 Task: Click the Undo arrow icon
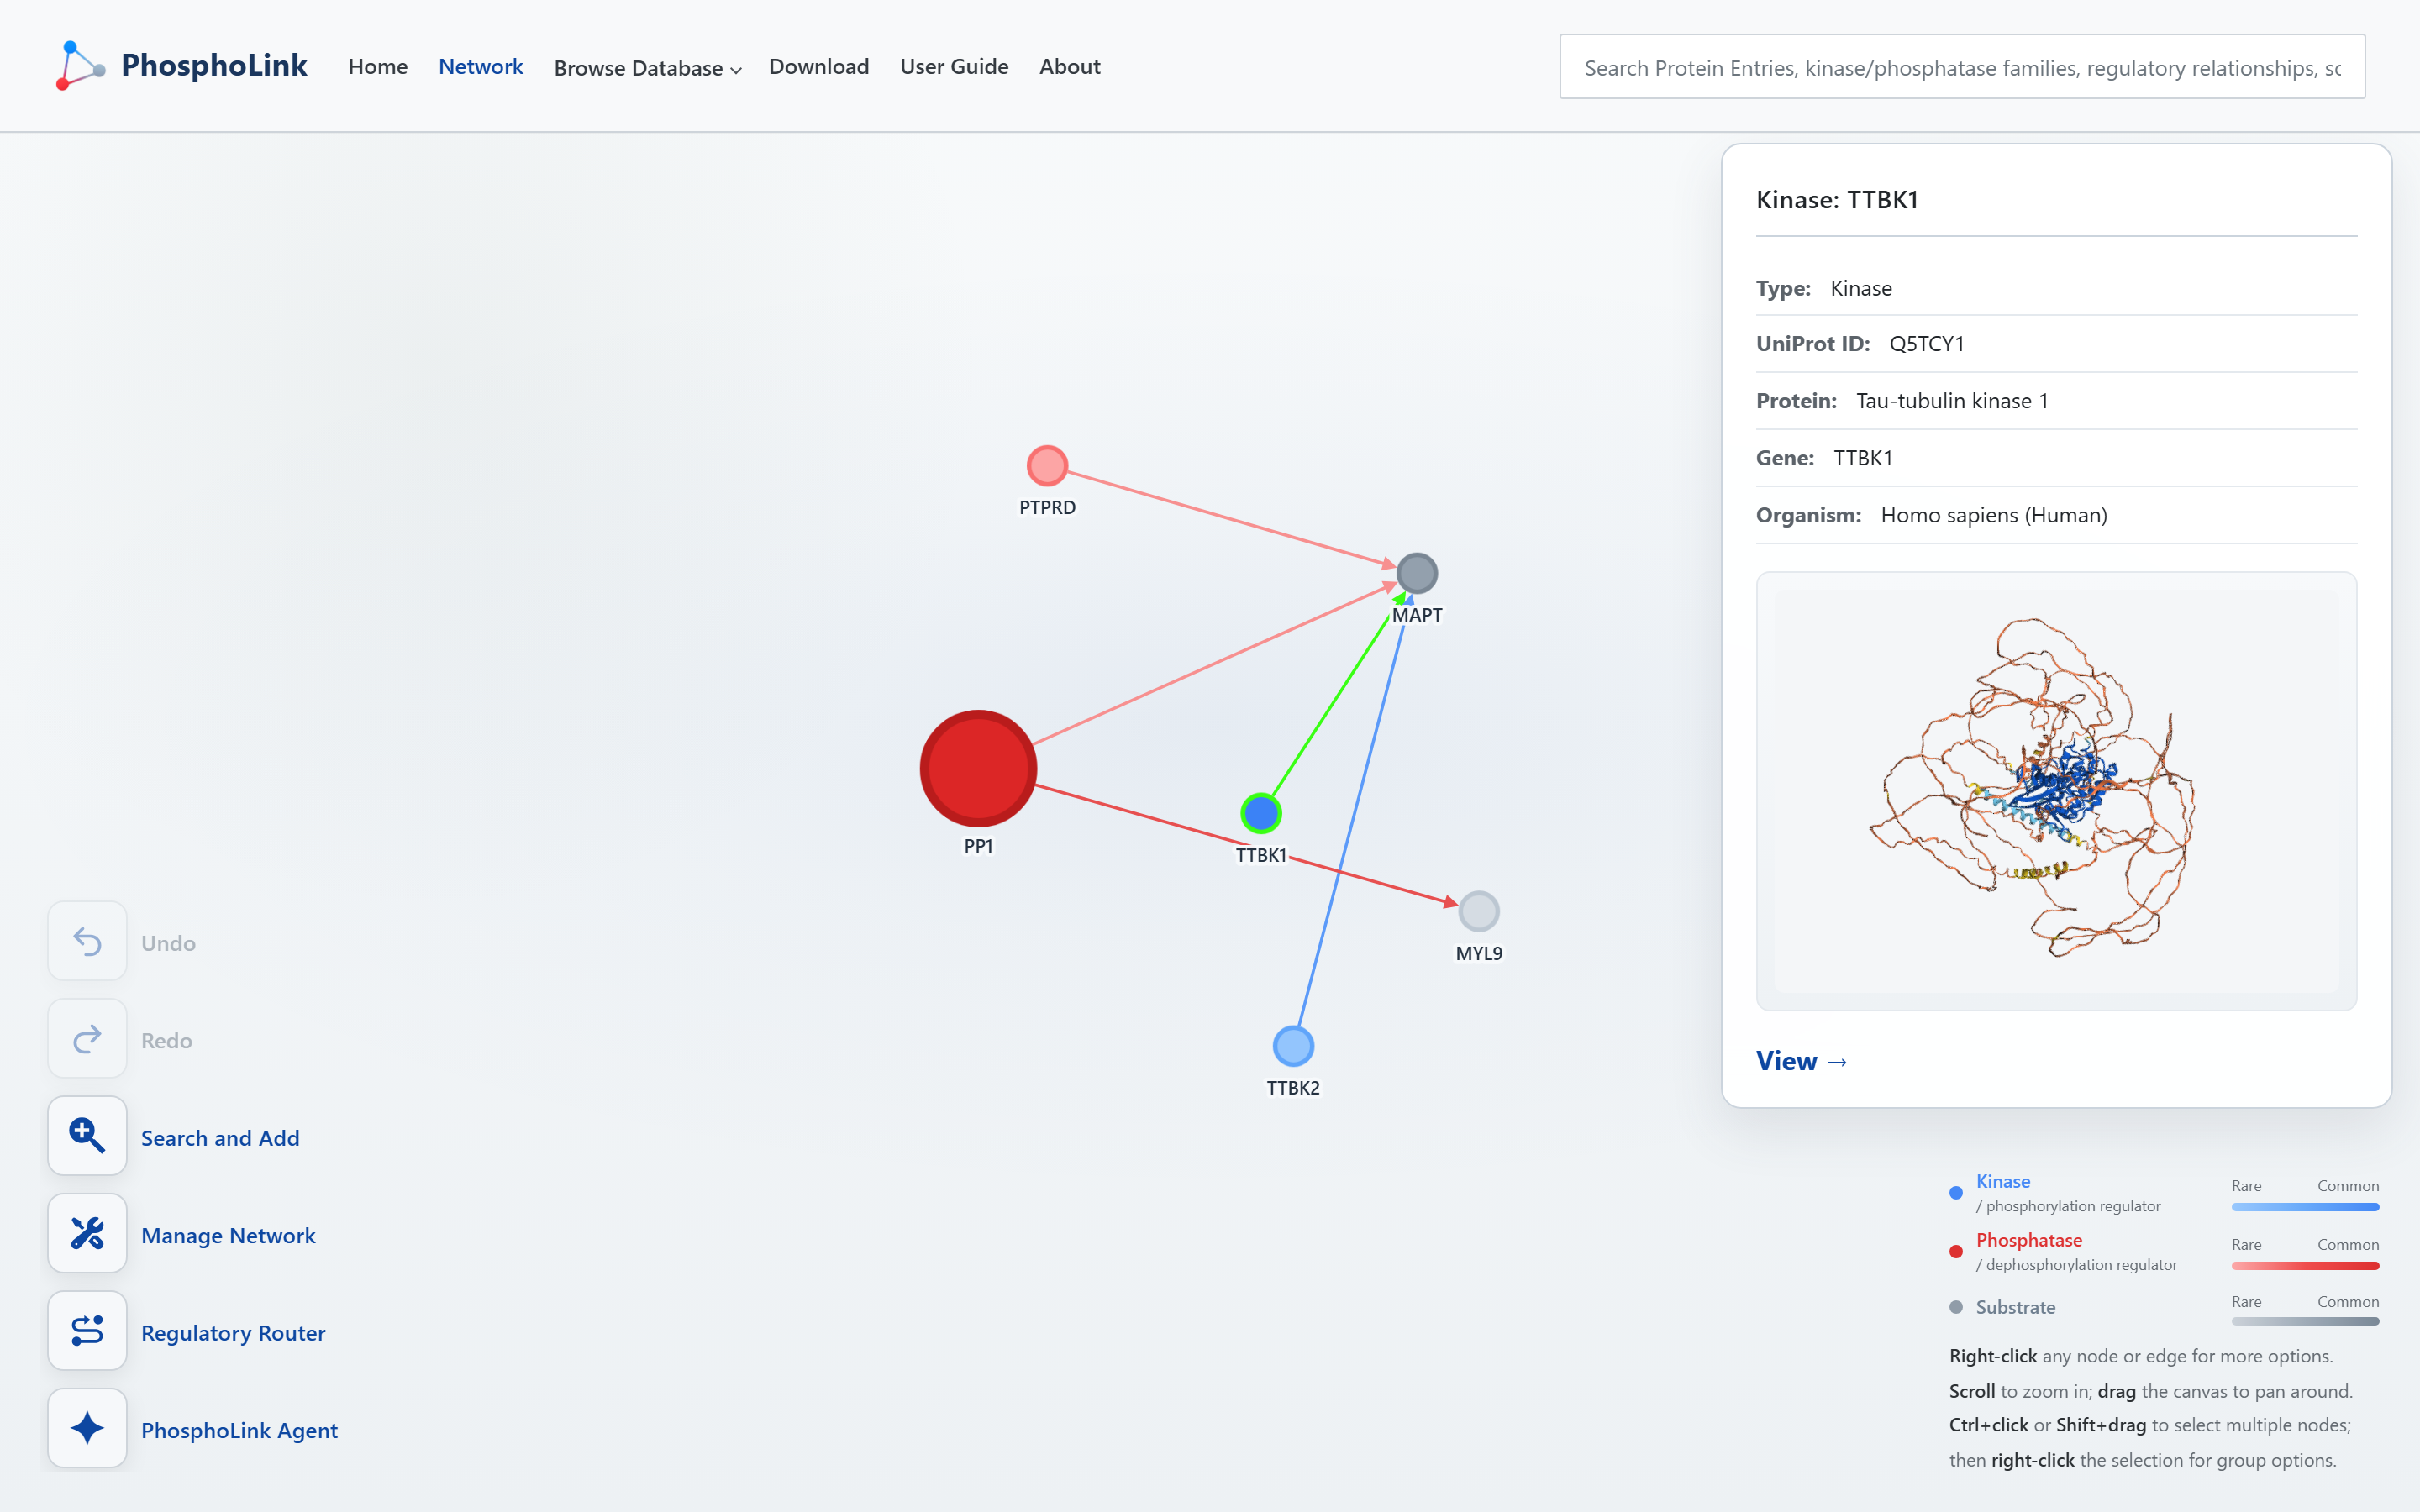87,941
